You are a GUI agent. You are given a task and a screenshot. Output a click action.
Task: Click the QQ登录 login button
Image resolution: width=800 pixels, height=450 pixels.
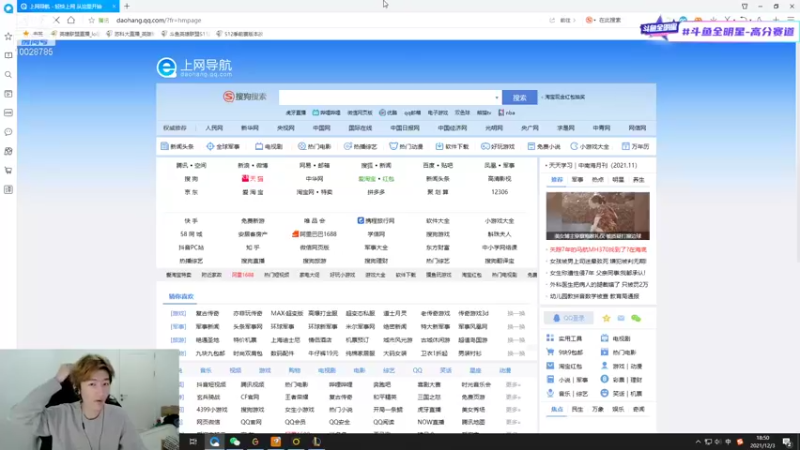pos(568,318)
